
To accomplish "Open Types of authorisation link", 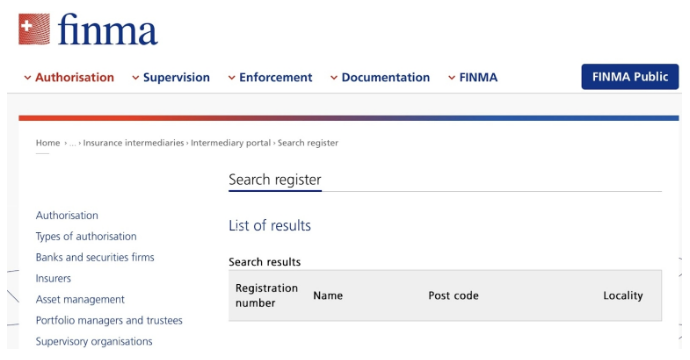I will pos(86,236).
